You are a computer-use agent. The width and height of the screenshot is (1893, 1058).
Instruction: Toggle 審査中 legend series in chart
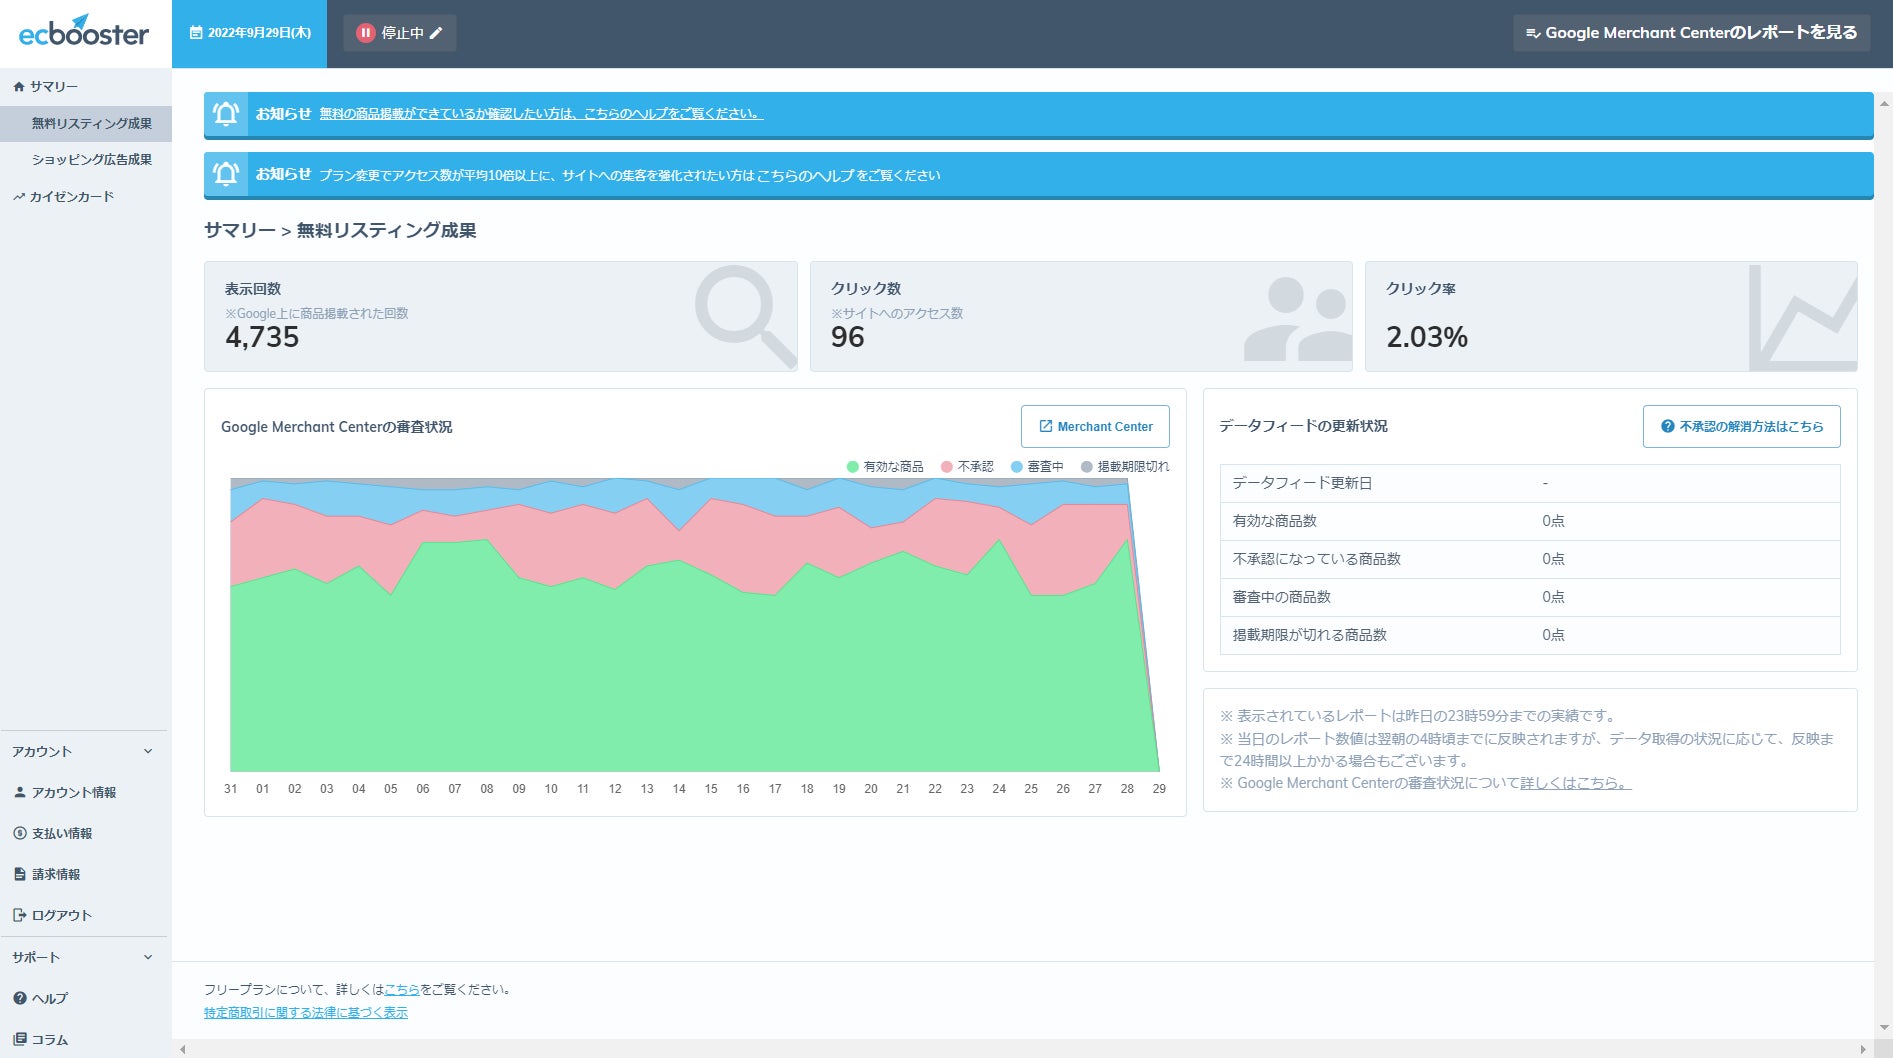pos(1037,467)
